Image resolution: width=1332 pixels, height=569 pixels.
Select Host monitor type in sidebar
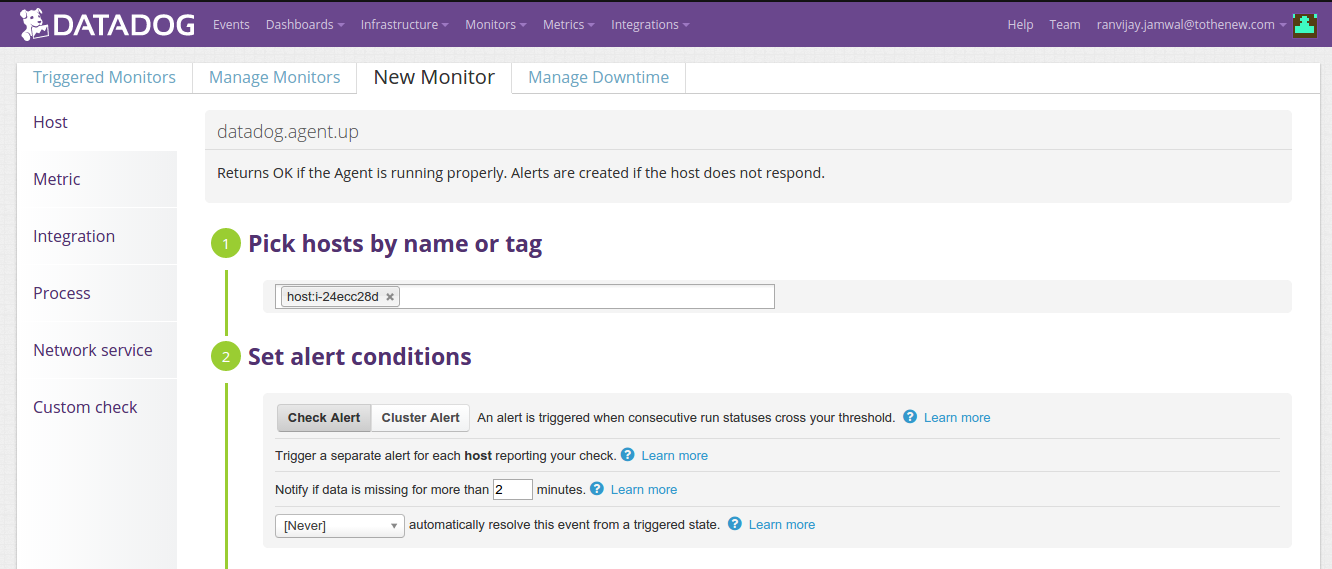[x=97, y=122]
